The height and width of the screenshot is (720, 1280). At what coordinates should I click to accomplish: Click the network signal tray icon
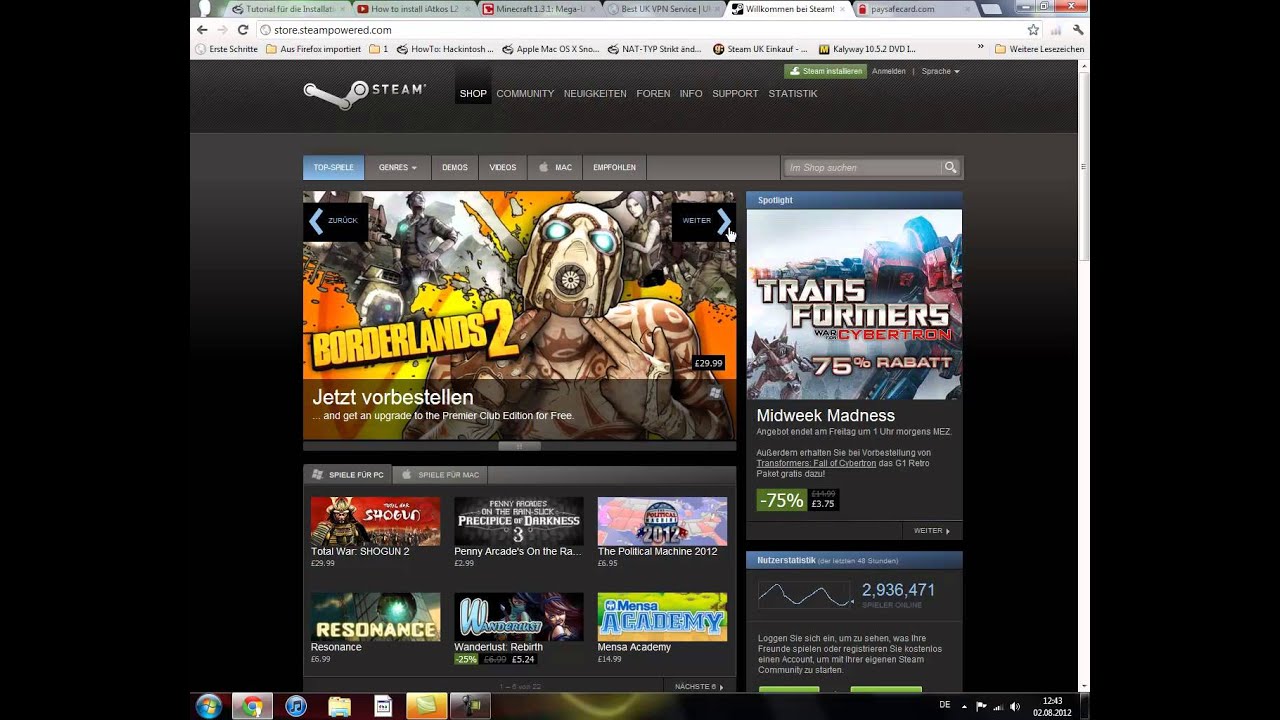tap(998, 706)
